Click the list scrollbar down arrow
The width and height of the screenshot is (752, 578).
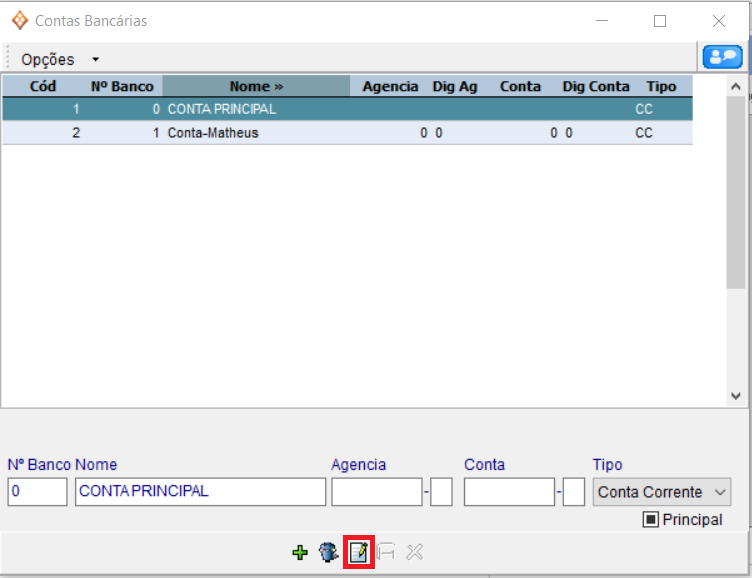[737, 396]
